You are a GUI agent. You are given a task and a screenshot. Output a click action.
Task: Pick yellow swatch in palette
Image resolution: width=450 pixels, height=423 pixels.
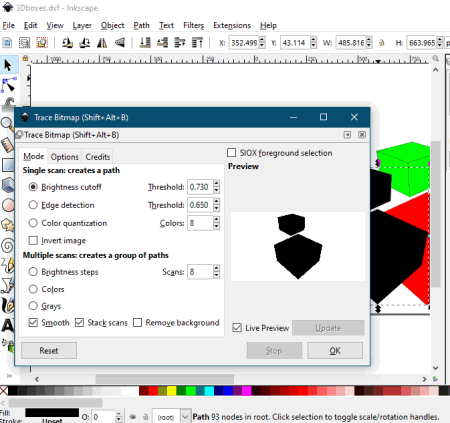point(172,391)
